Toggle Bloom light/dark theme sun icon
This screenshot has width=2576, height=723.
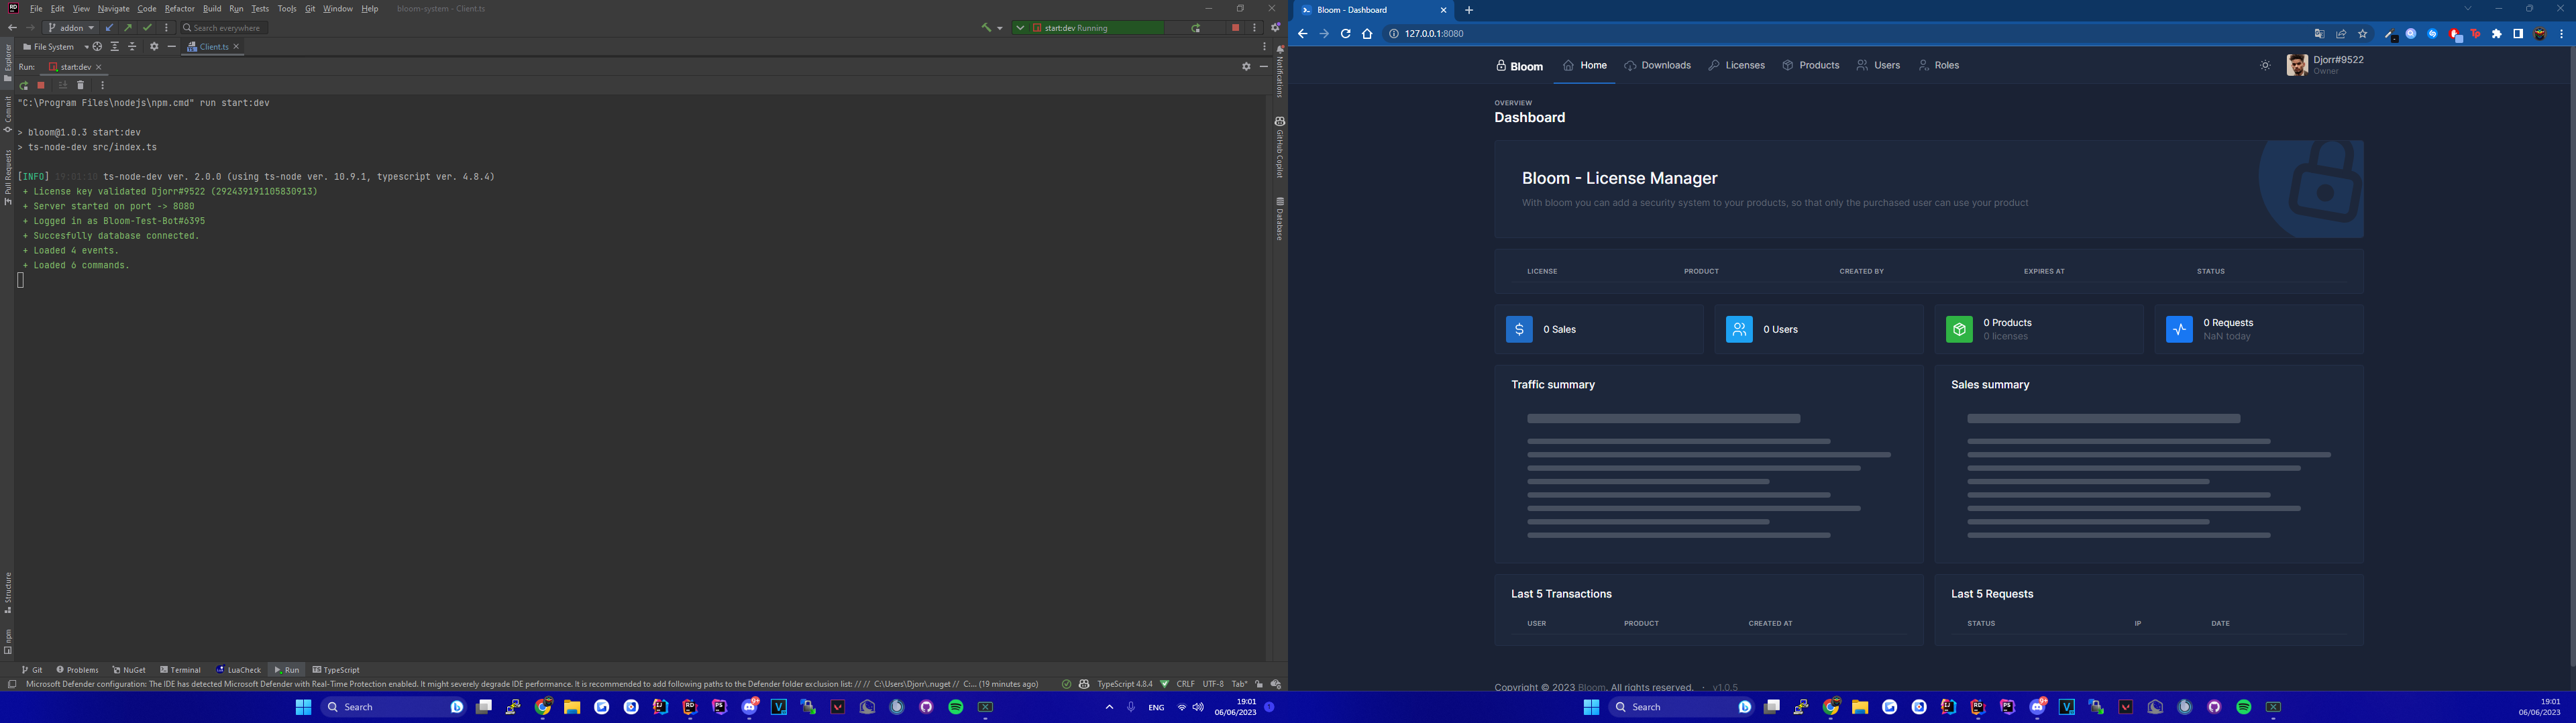coord(2265,66)
